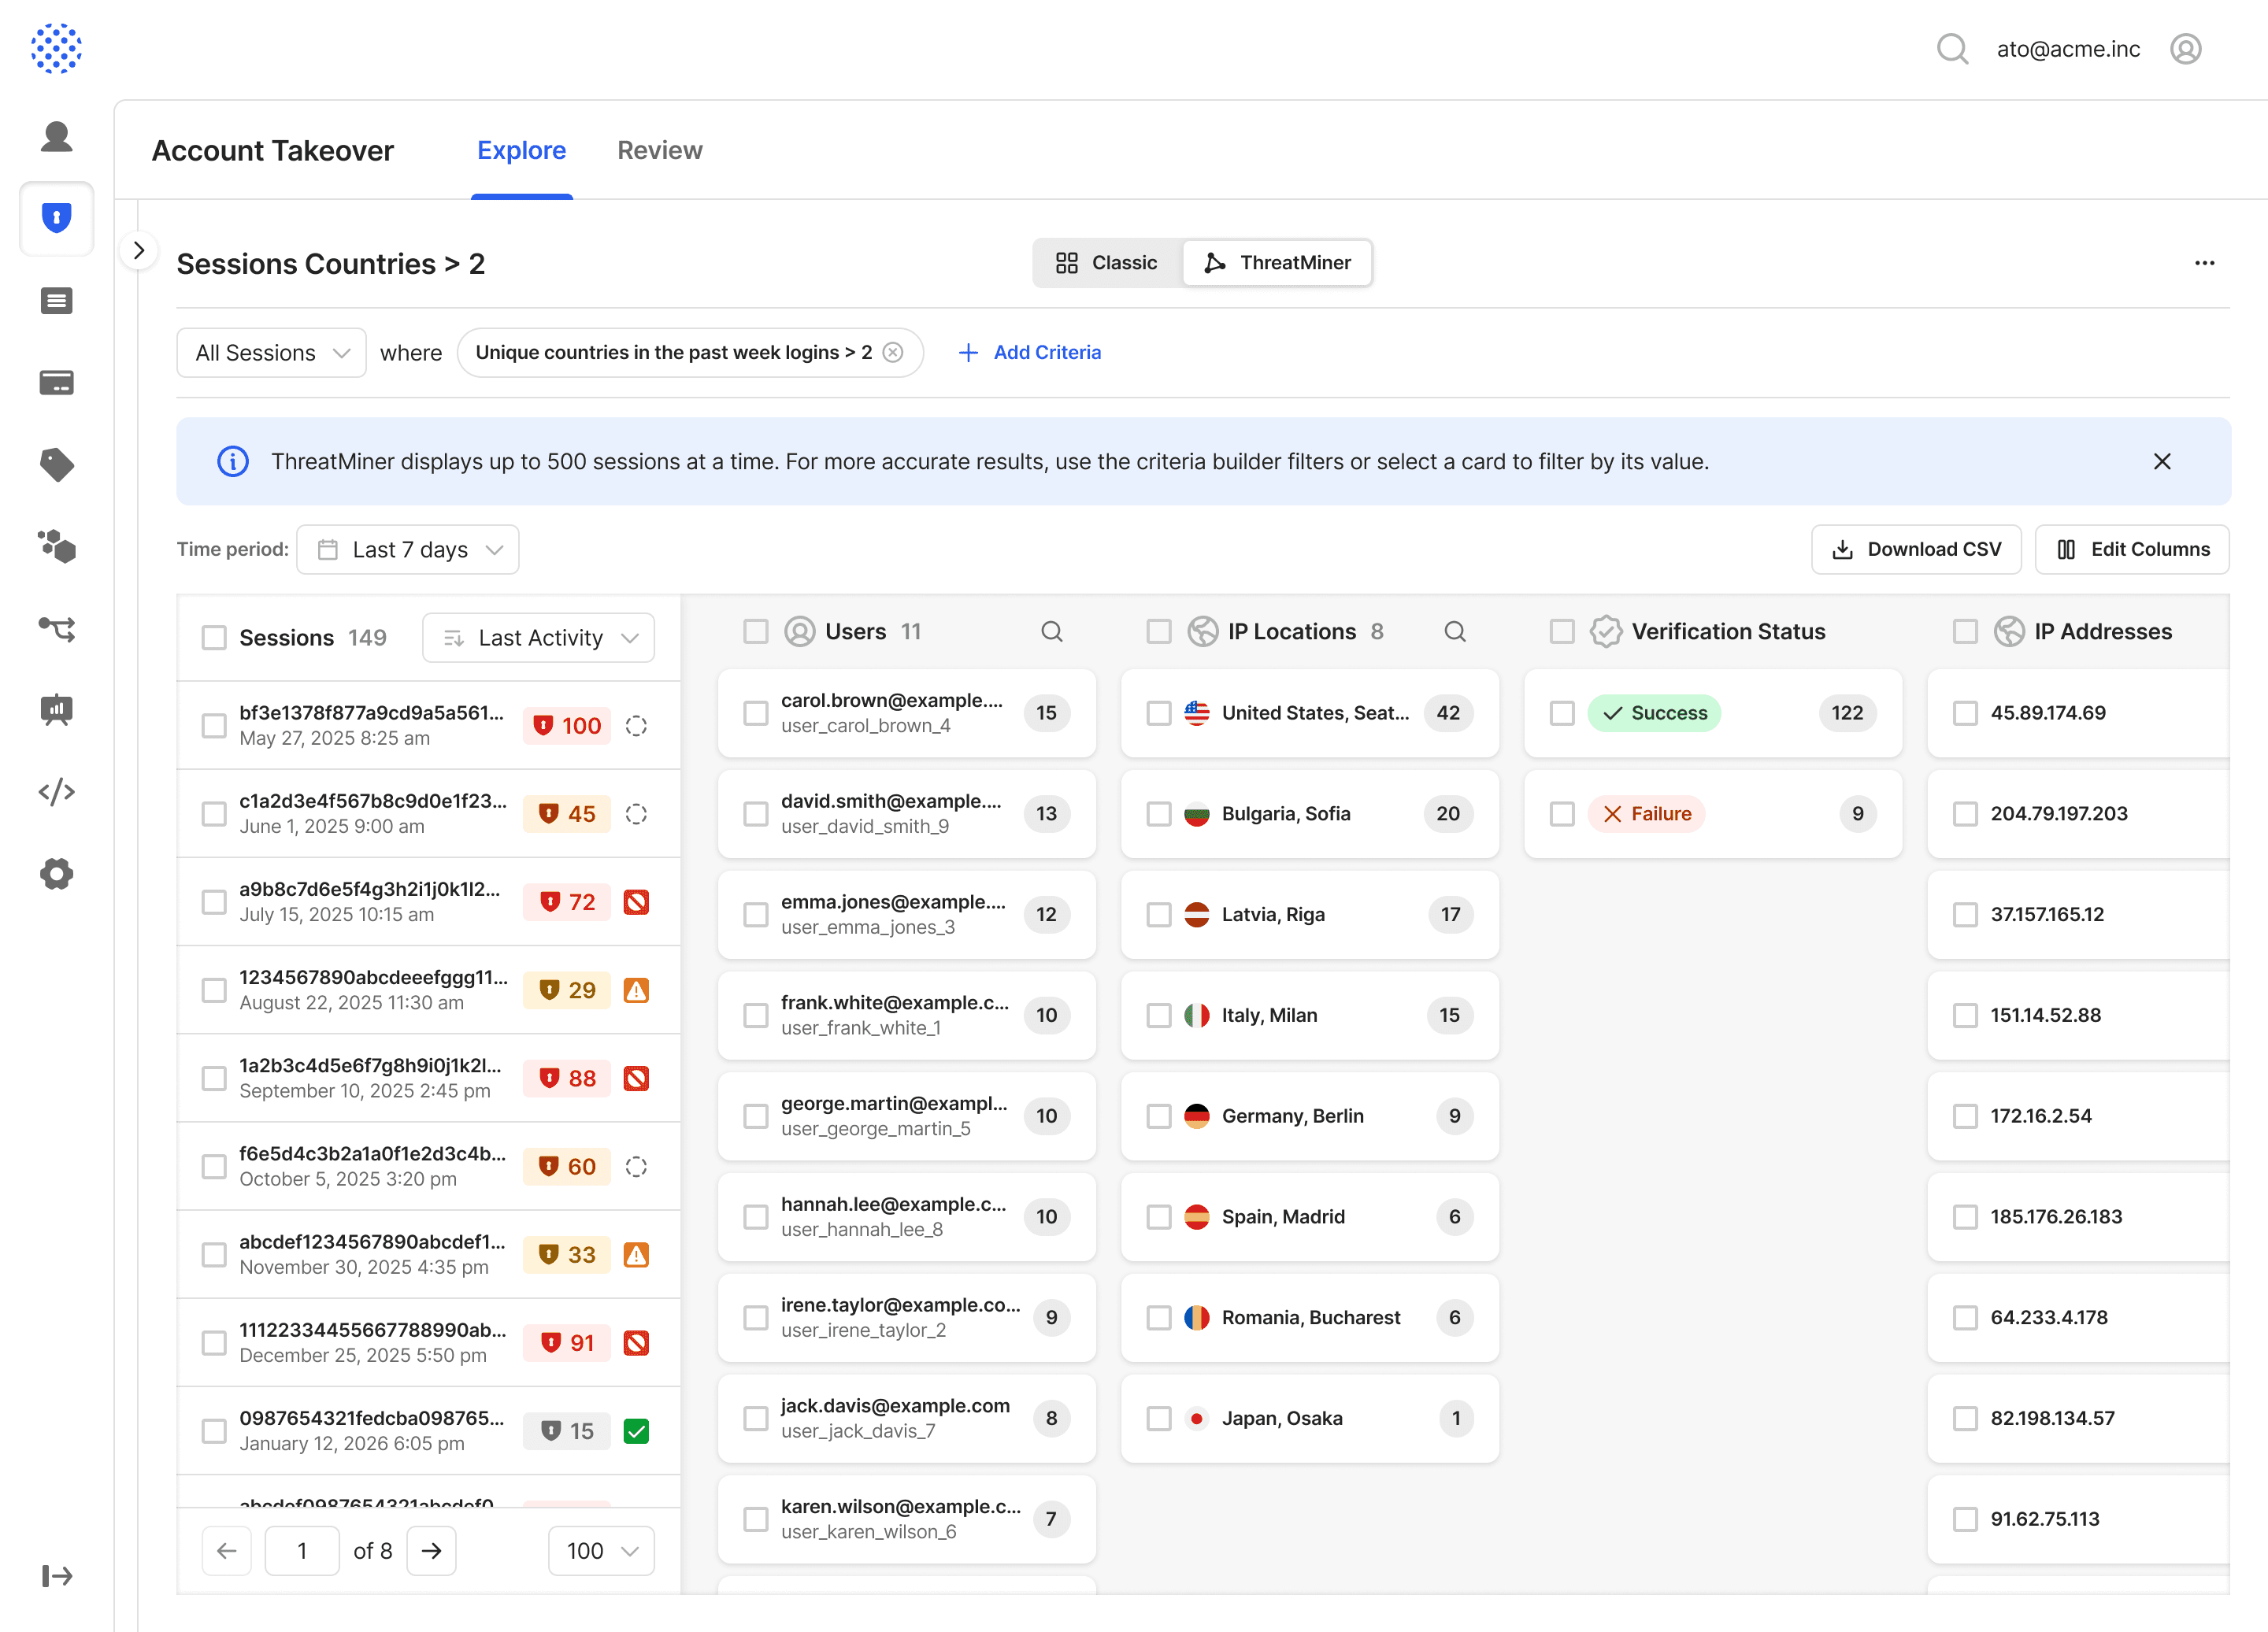
Task: Go to next sessions page arrow
Action: pyautogui.click(x=431, y=1551)
